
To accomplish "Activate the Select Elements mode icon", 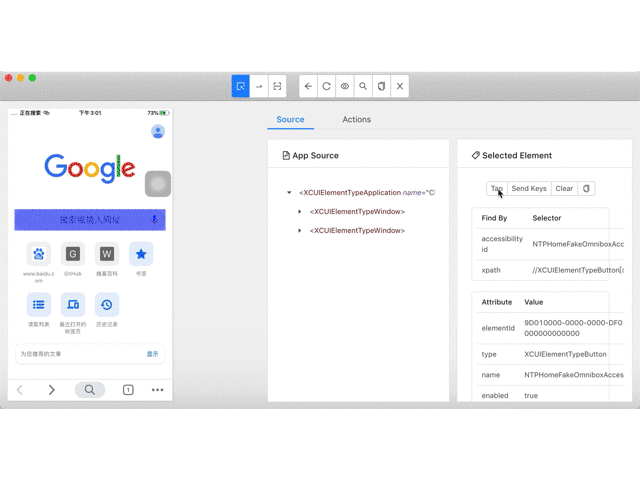I will [240, 86].
